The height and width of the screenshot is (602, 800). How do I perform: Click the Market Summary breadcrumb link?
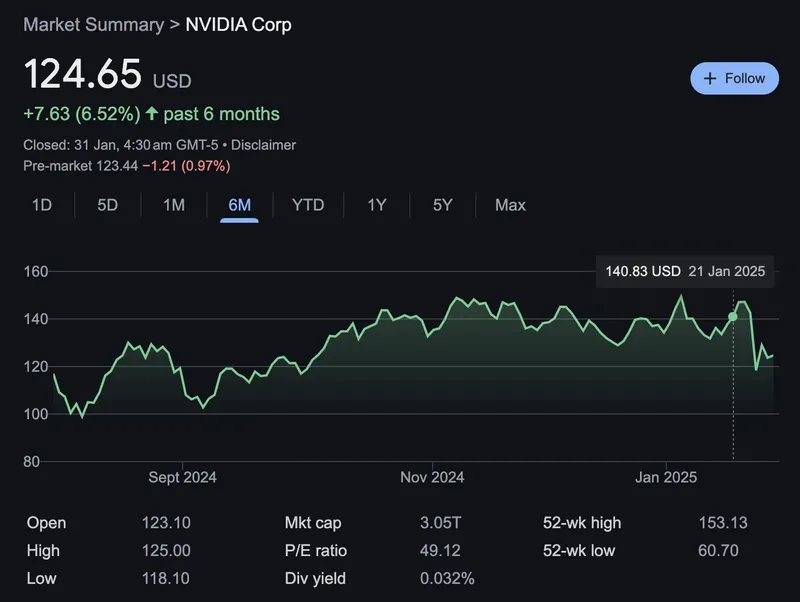point(94,24)
